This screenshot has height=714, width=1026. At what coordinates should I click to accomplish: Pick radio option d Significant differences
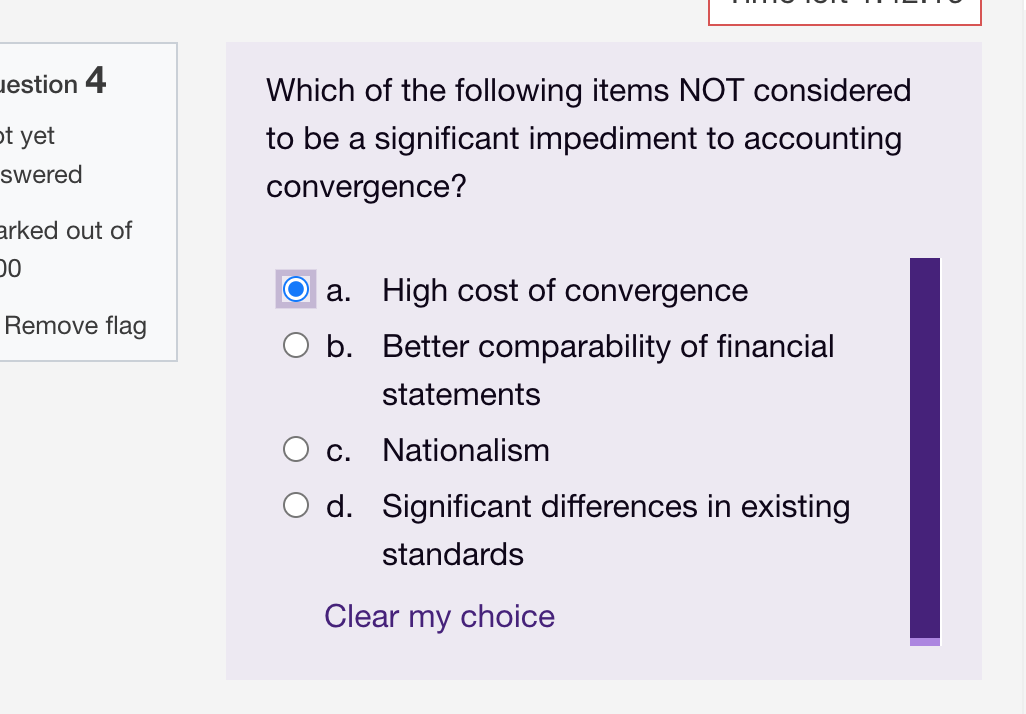295,506
